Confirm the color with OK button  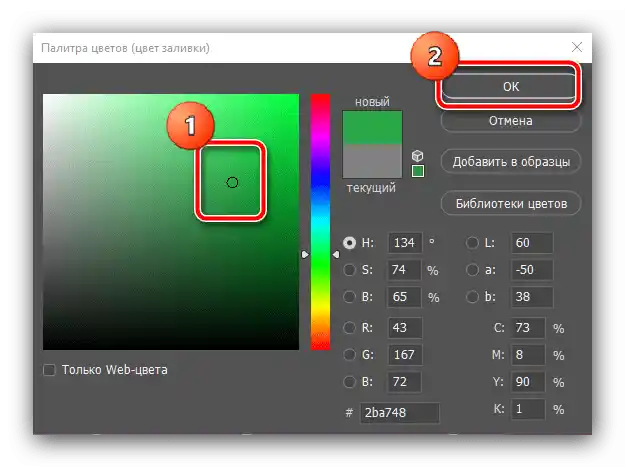point(510,86)
